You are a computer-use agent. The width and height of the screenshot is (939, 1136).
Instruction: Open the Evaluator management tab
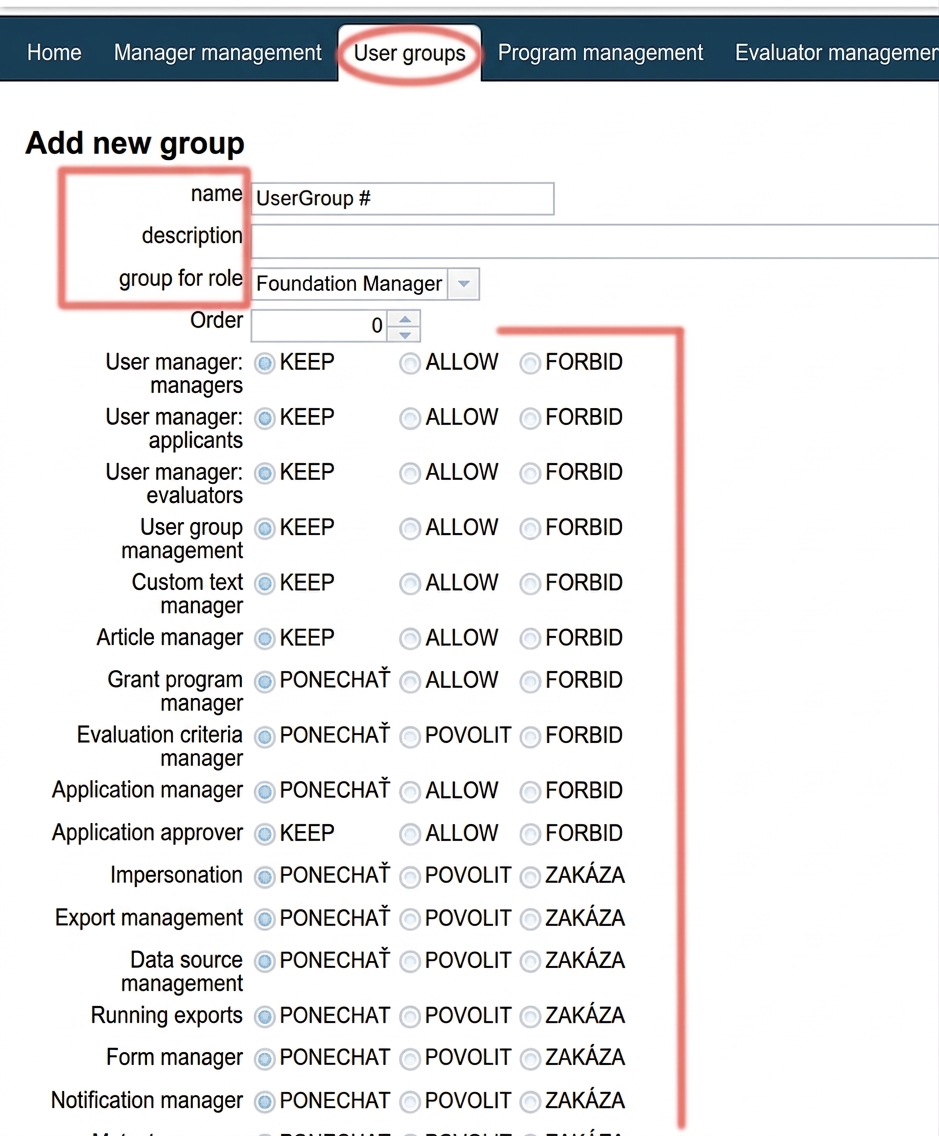pos(836,52)
